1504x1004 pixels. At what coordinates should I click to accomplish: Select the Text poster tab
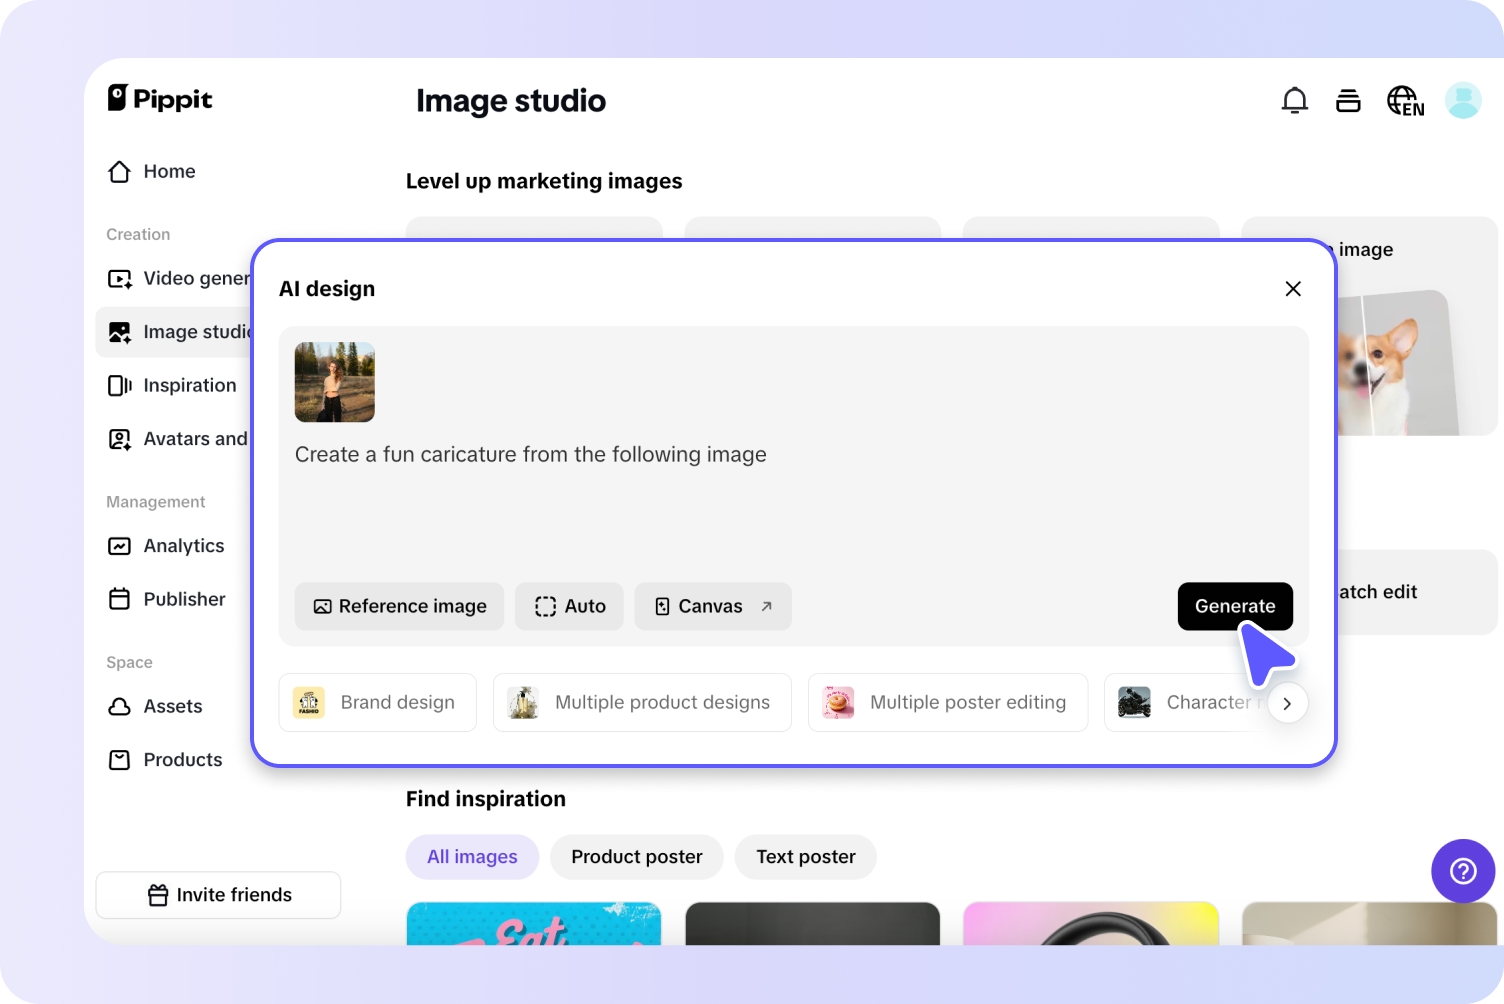[806, 857]
